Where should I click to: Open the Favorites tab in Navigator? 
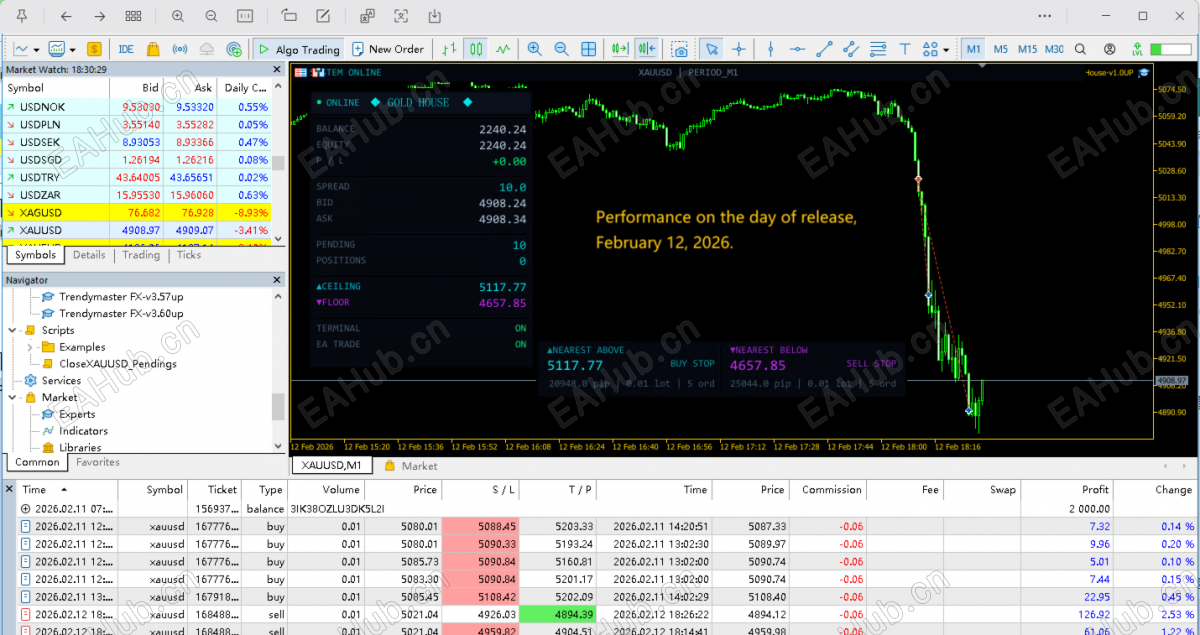point(98,462)
